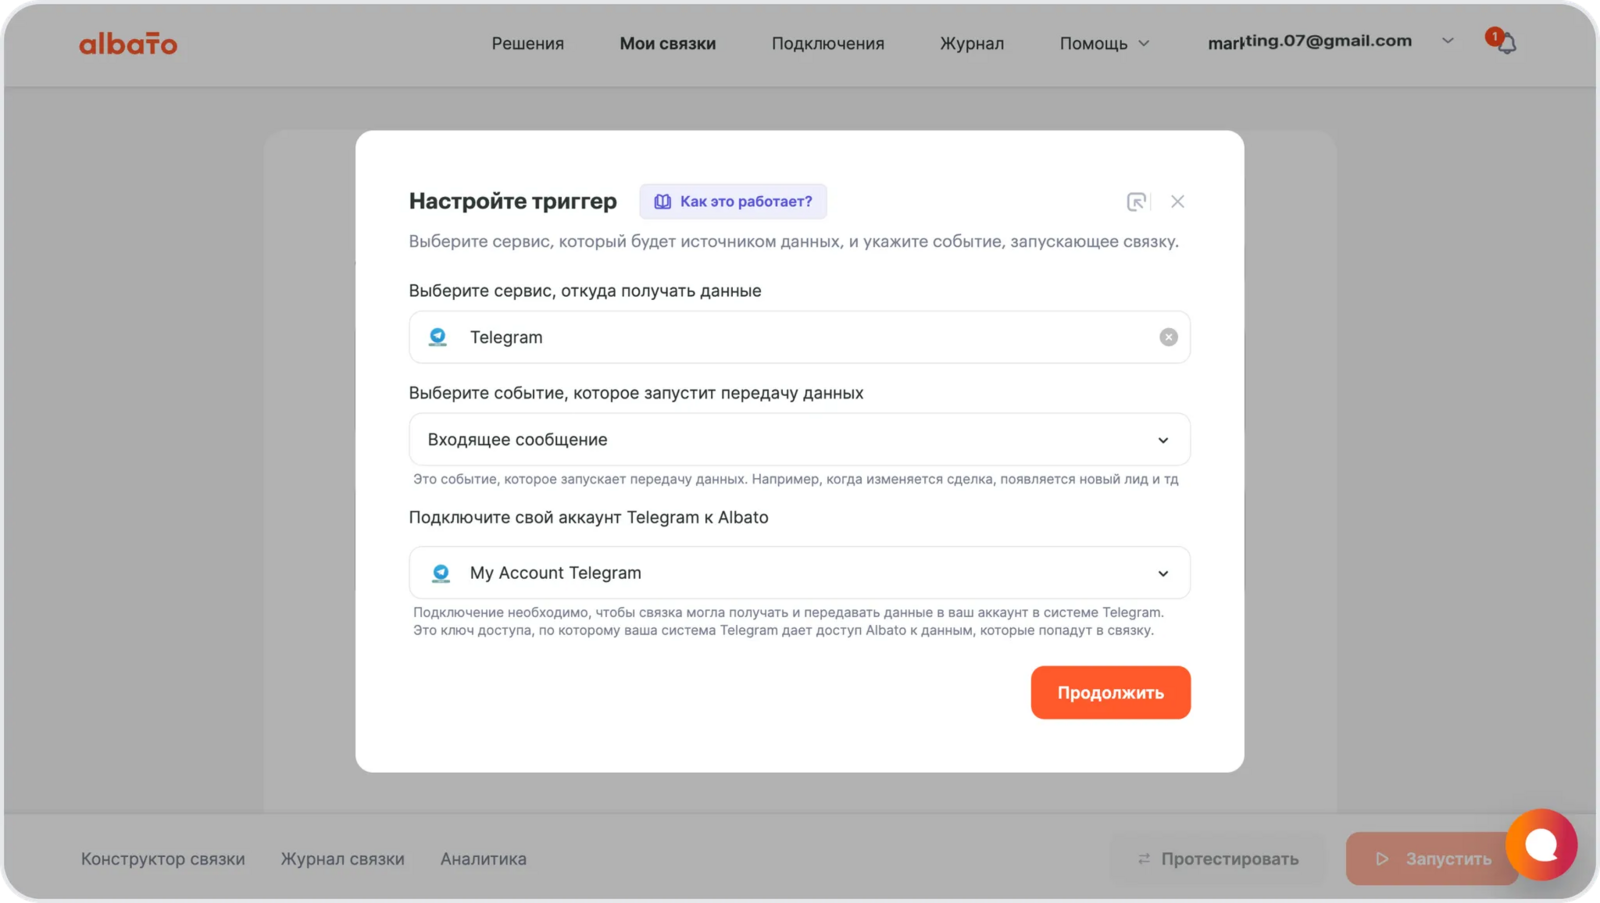Click the Telegram service input field
Viewport: 1600px width, 903px height.
click(800, 337)
